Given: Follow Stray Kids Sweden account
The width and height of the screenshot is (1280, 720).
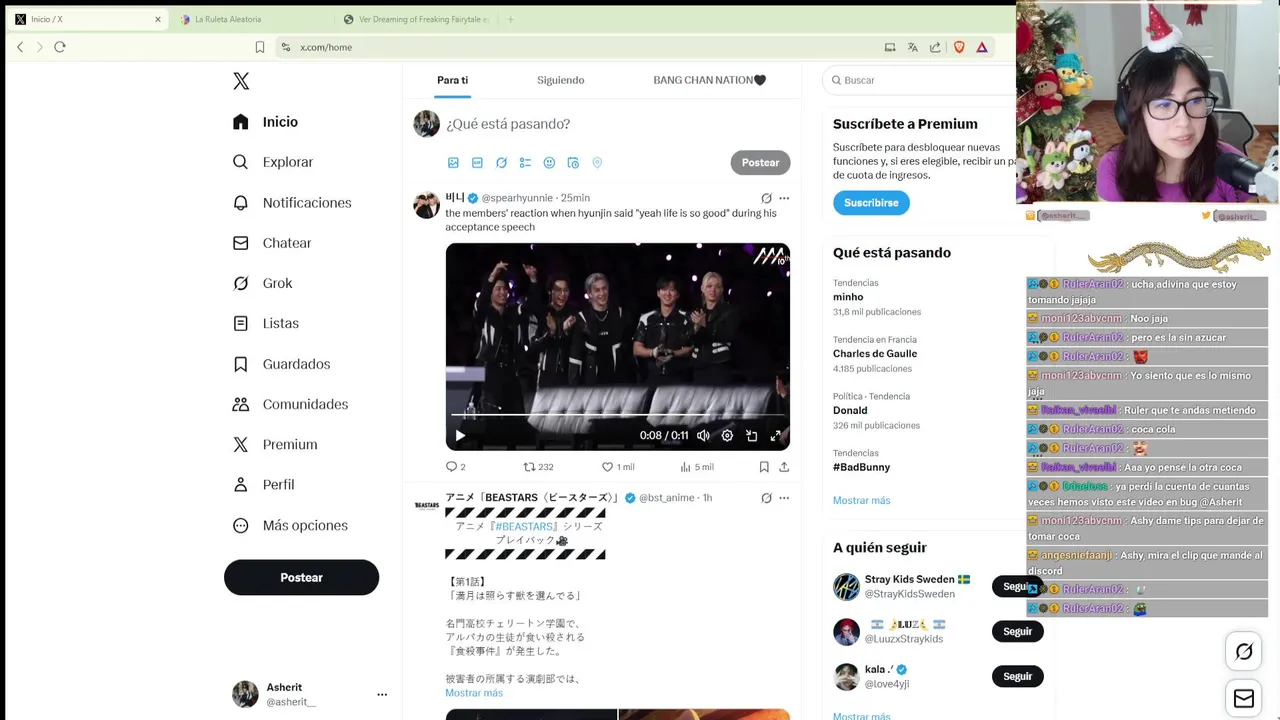Looking at the screenshot, I should 1017,587.
